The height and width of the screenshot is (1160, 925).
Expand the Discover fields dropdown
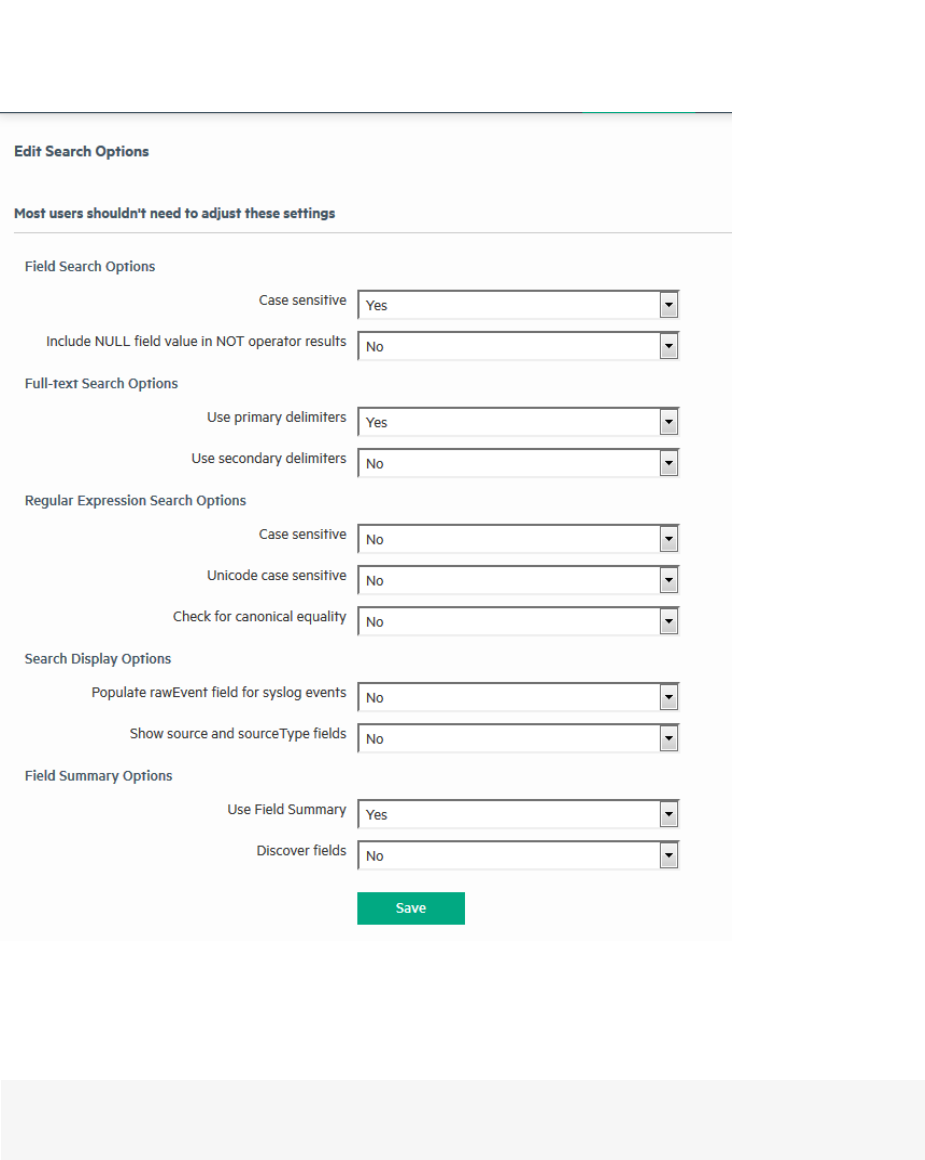pos(518,855)
